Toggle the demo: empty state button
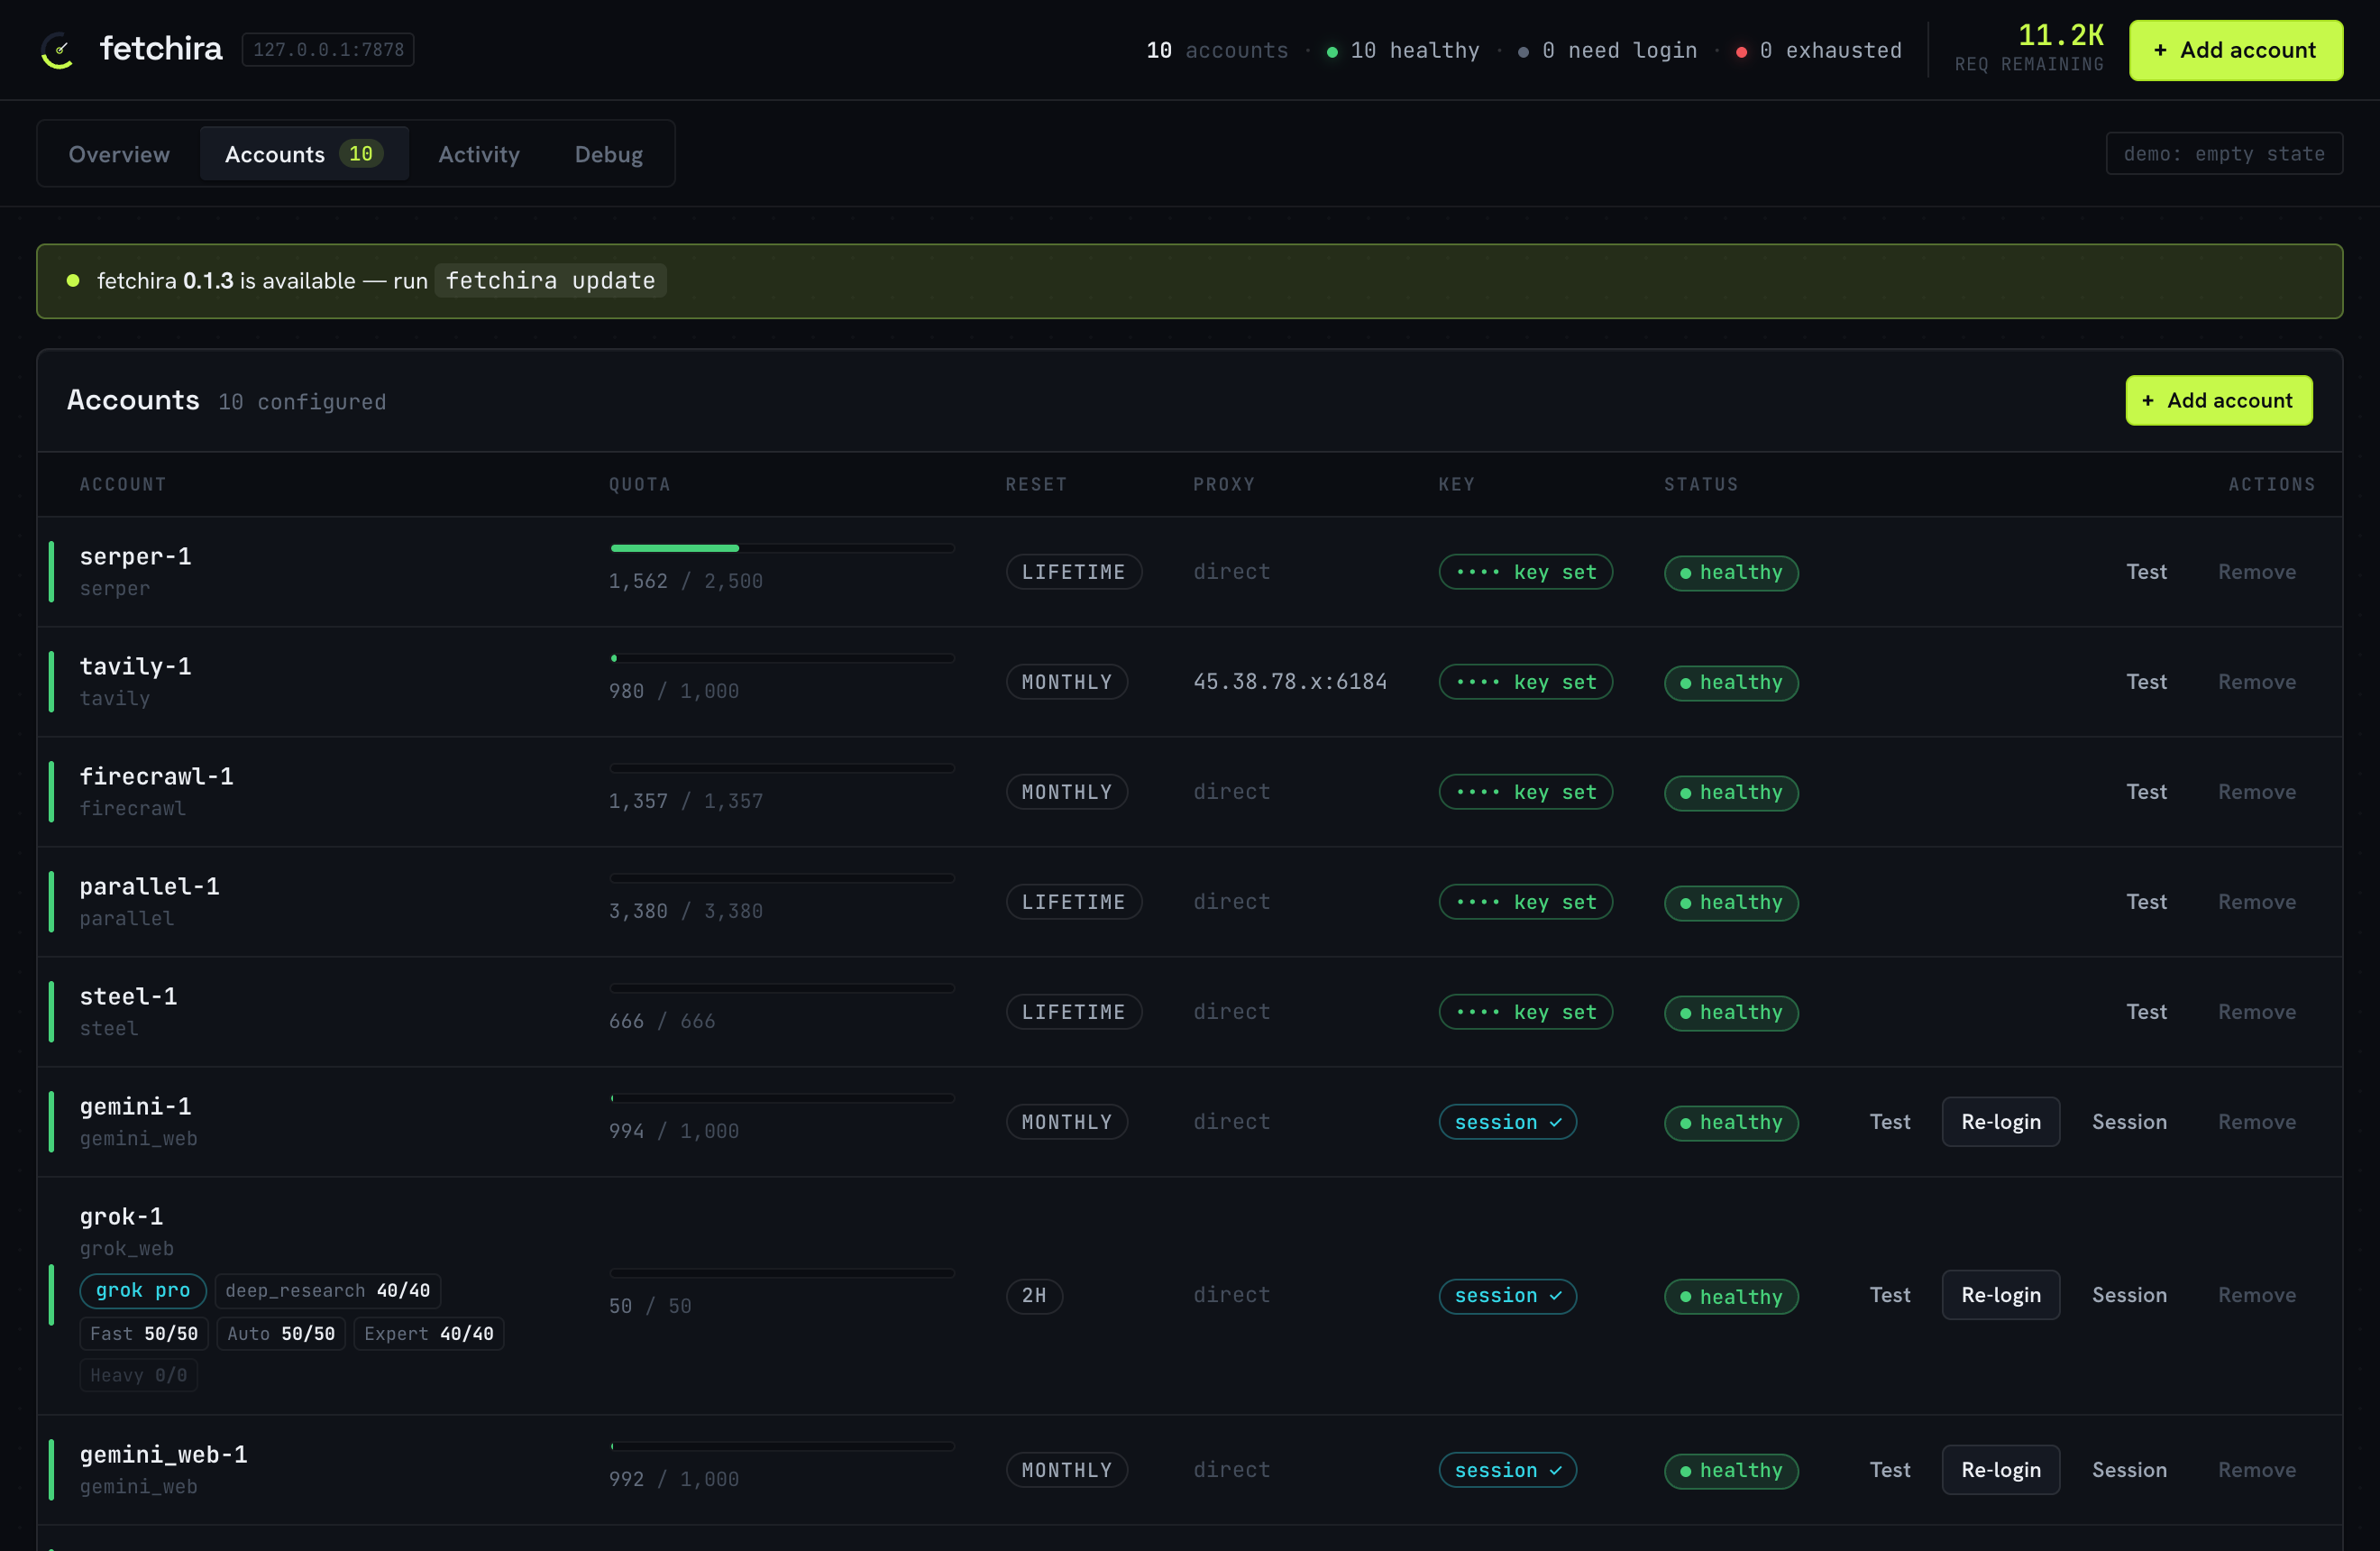The width and height of the screenshot is (2380, 1551). point(2223,154)
